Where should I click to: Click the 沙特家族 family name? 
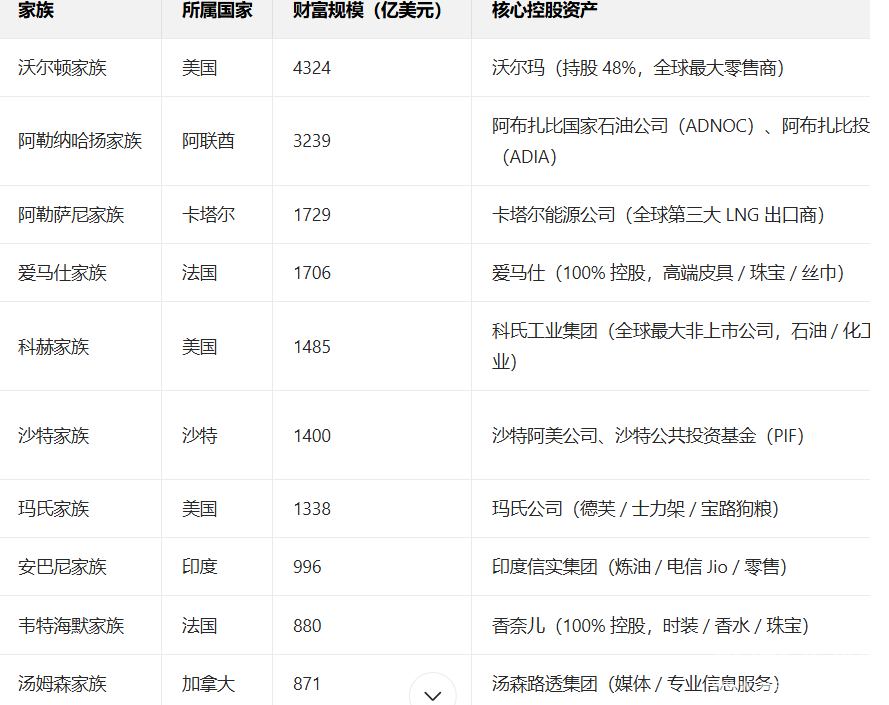coord(53,436)
